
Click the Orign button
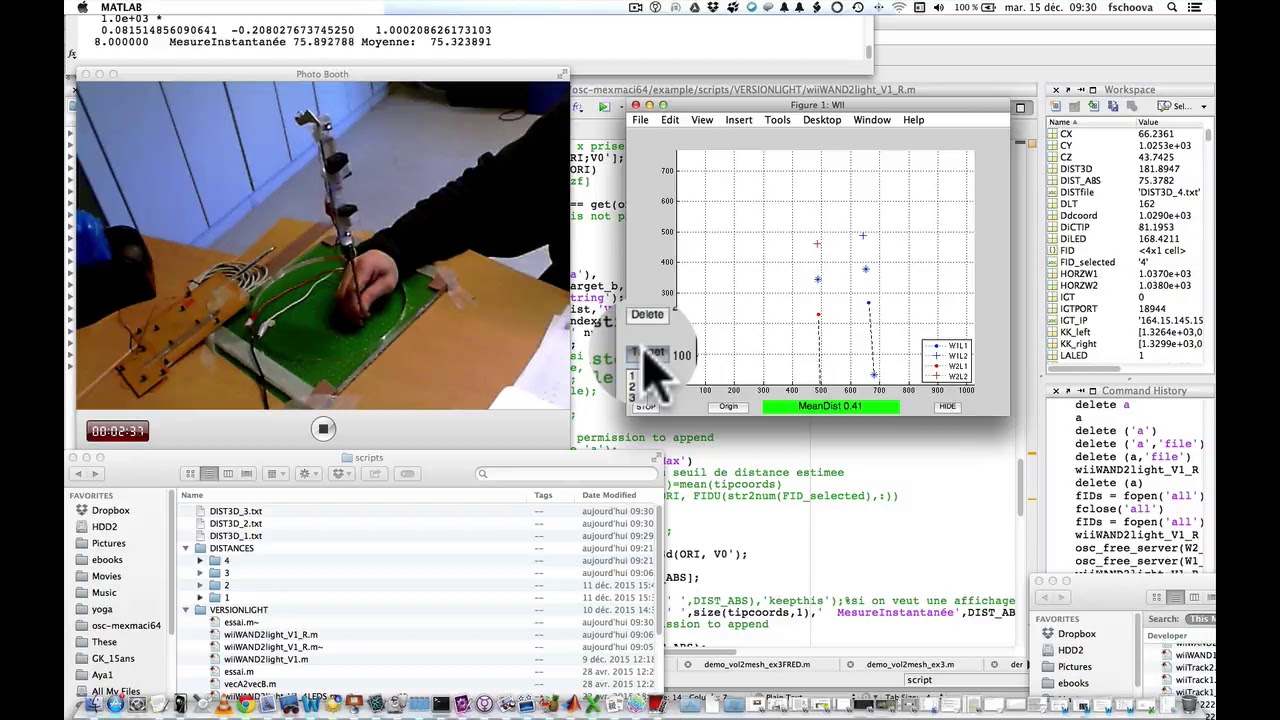click(x=728, y=406)
